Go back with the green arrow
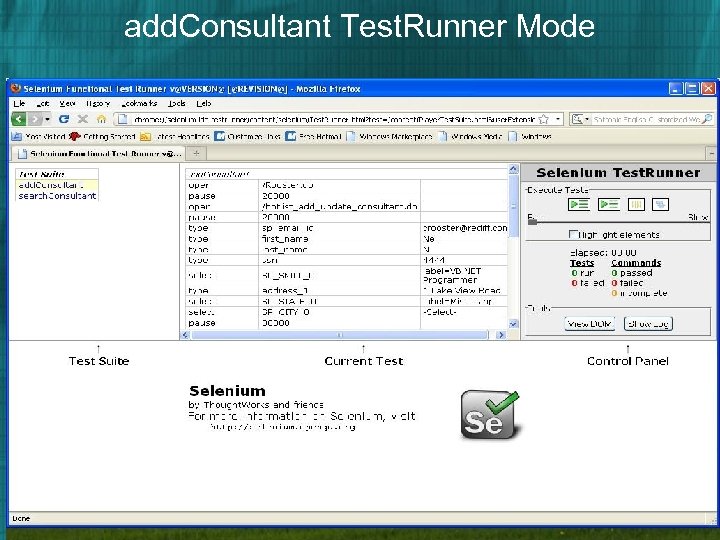The height and width of the screenshot is (540, 720). [18, 119]
